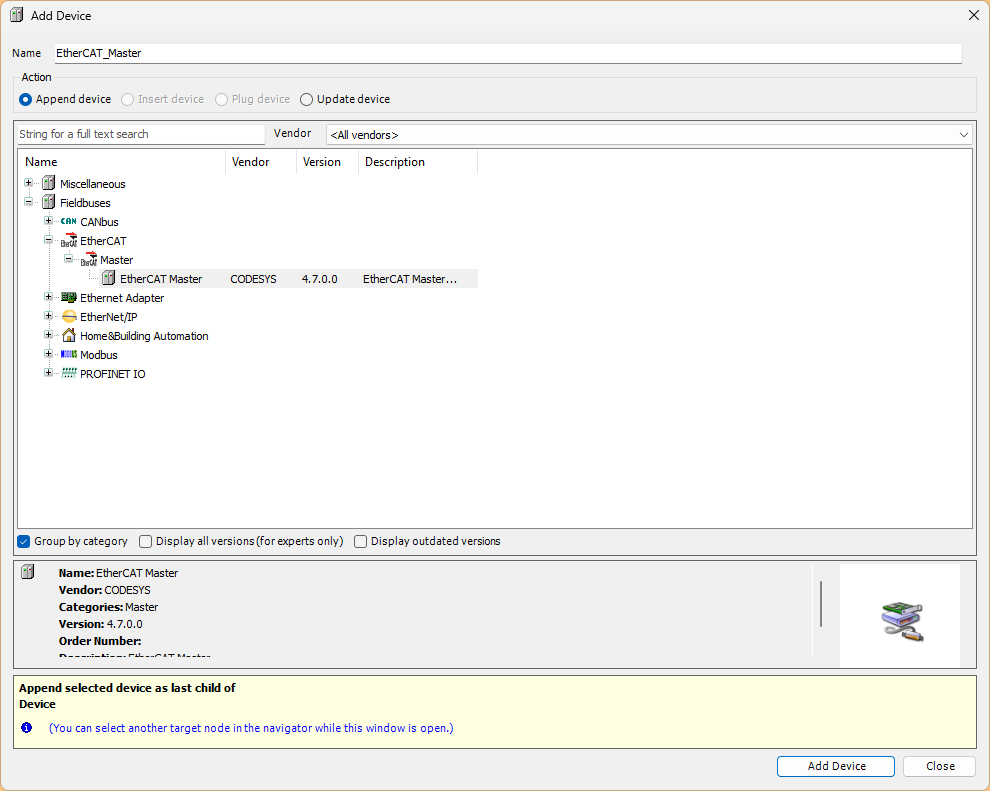Click the 4.7.0.0 version cell

click(x=319, y=279)
